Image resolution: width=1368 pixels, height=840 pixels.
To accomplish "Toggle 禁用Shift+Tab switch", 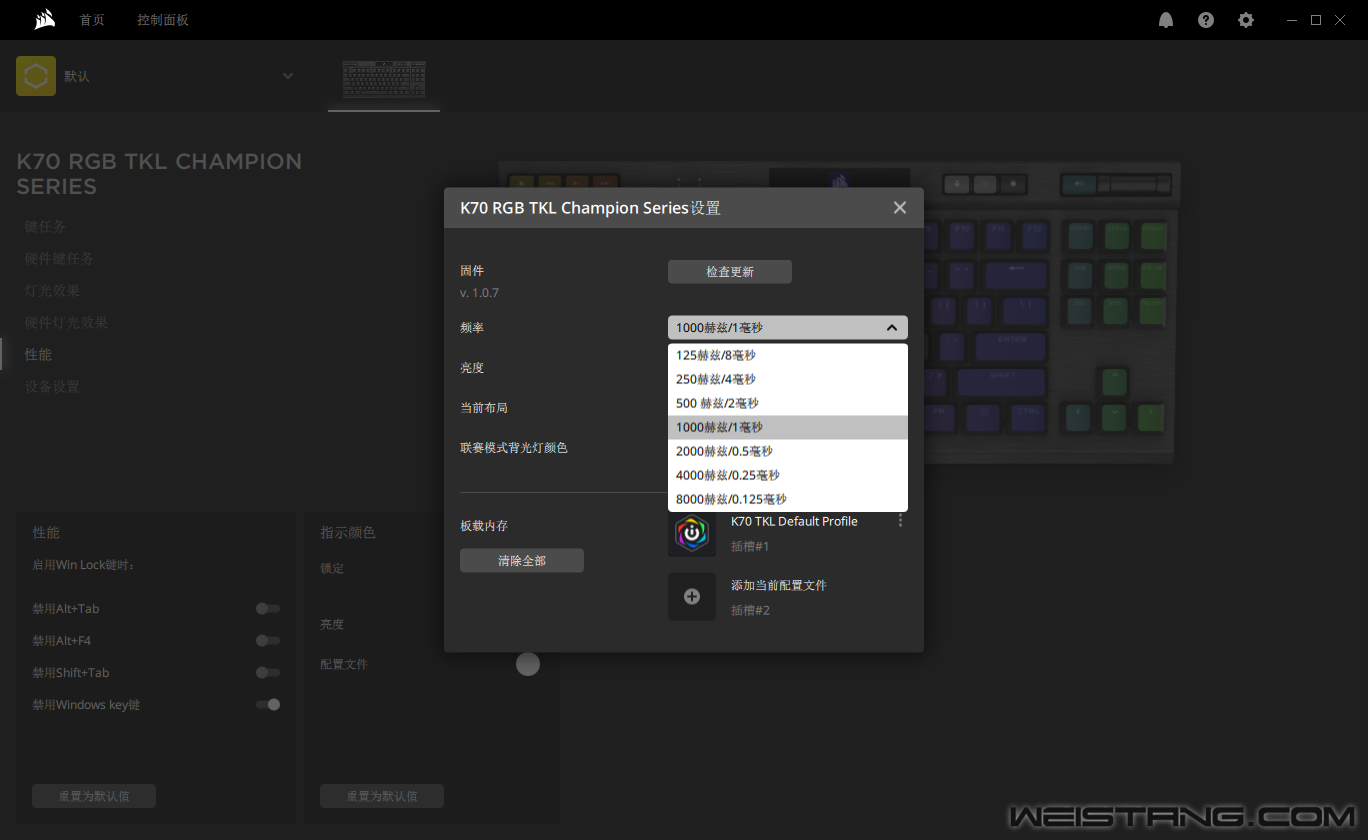I will pyautogui.click(x=268, y=672).
